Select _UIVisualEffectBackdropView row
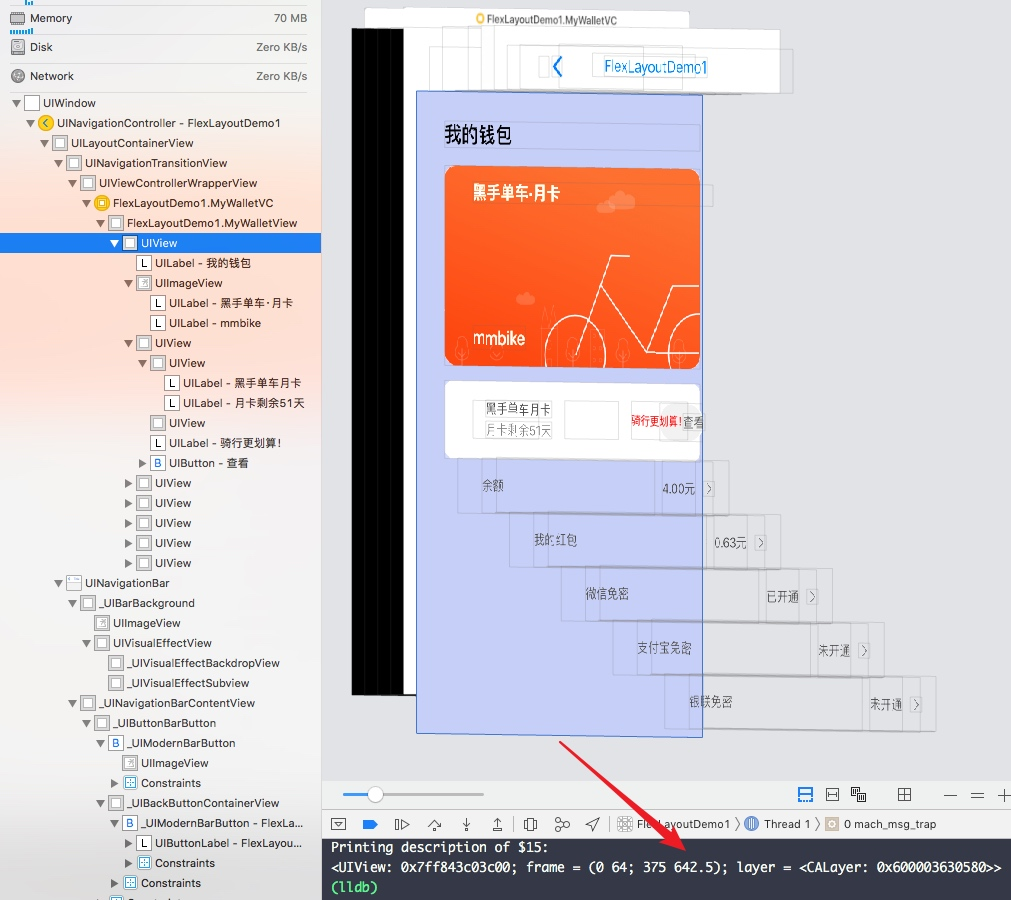Image resolution: width=1011 pixels, height=900 pixels. pyautogui.click(x=161, y=663)
